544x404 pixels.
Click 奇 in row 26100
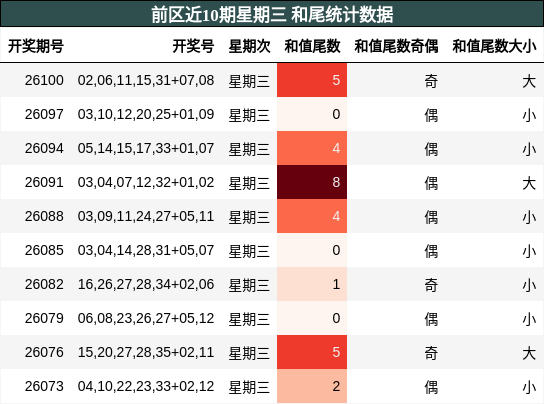pos(431,81)
